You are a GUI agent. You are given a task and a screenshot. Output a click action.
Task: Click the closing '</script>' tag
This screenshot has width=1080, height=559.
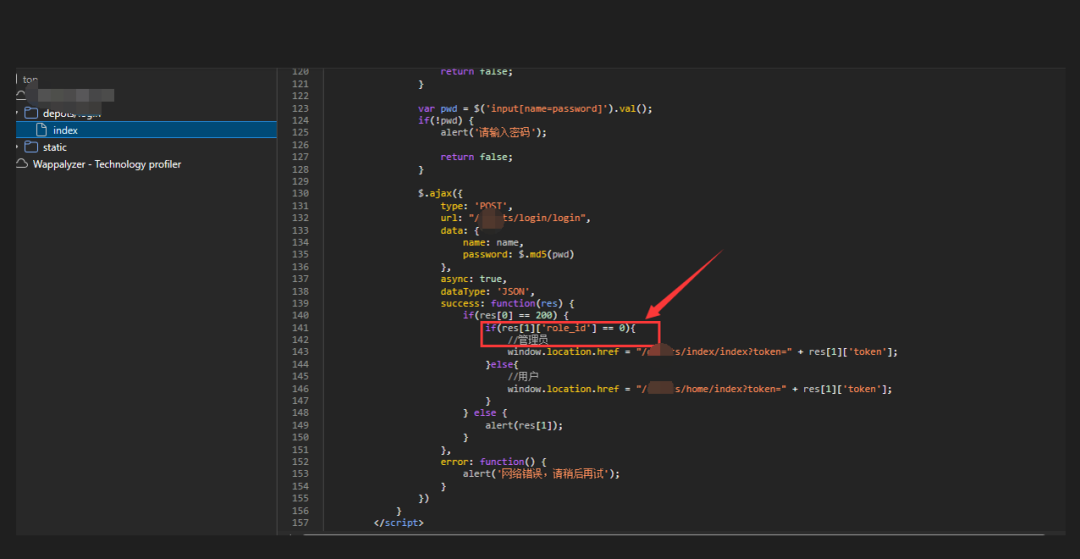point(399,523)
